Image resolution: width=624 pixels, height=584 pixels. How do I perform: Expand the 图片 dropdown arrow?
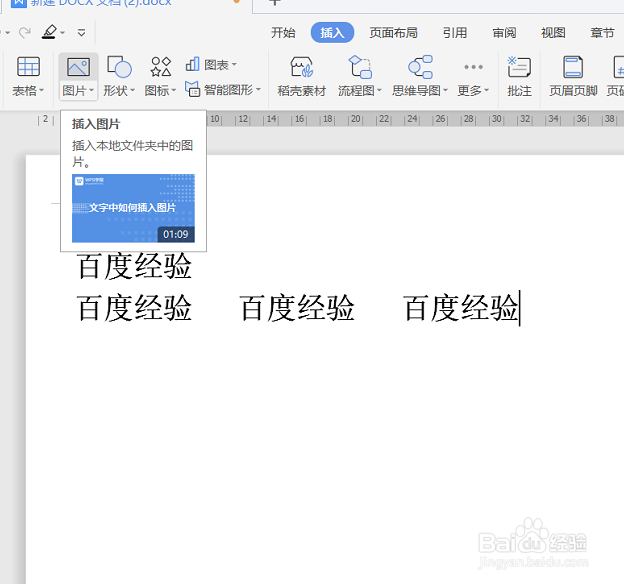click(92, 90)
